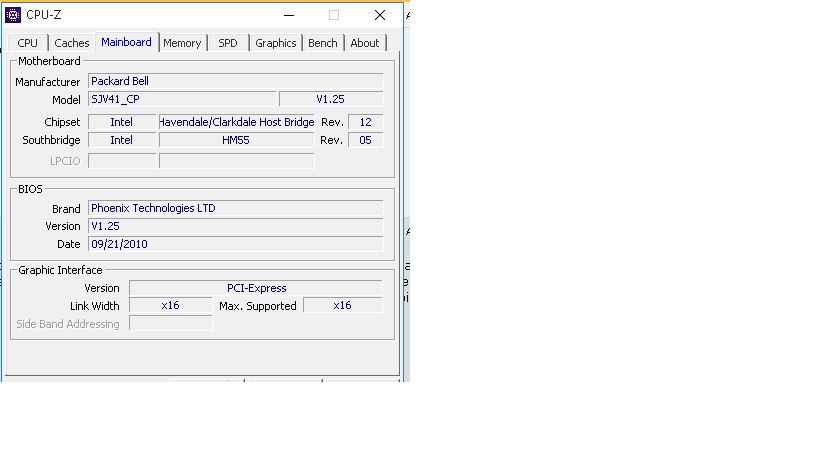Open the Caches tab
819x460 pixels.
point(72,43)
